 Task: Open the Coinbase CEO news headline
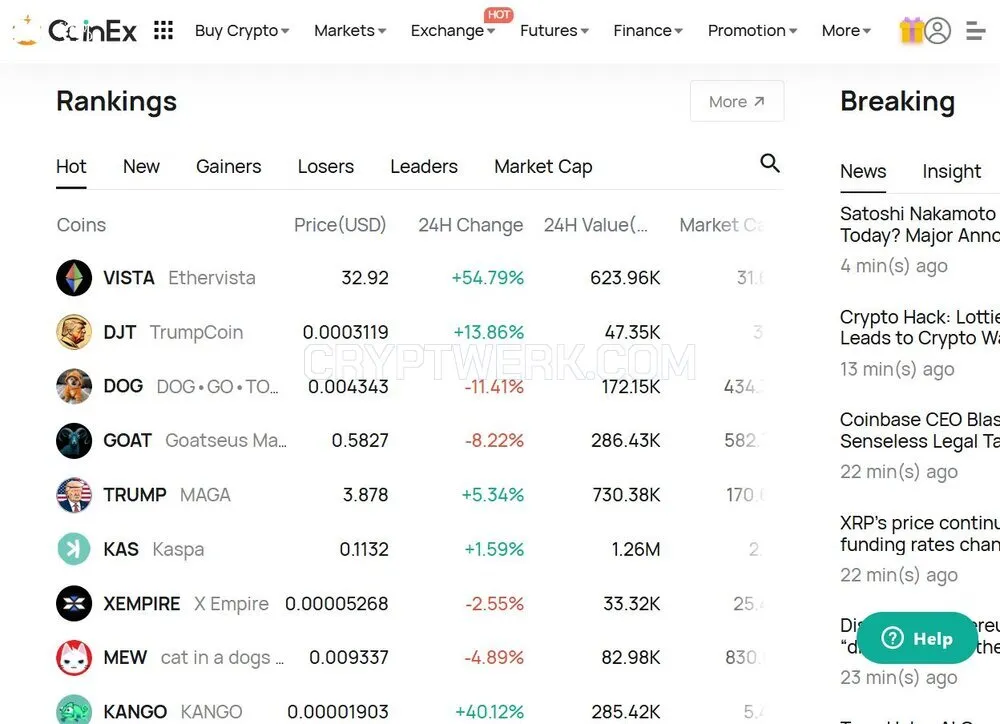tap(920, 430)
